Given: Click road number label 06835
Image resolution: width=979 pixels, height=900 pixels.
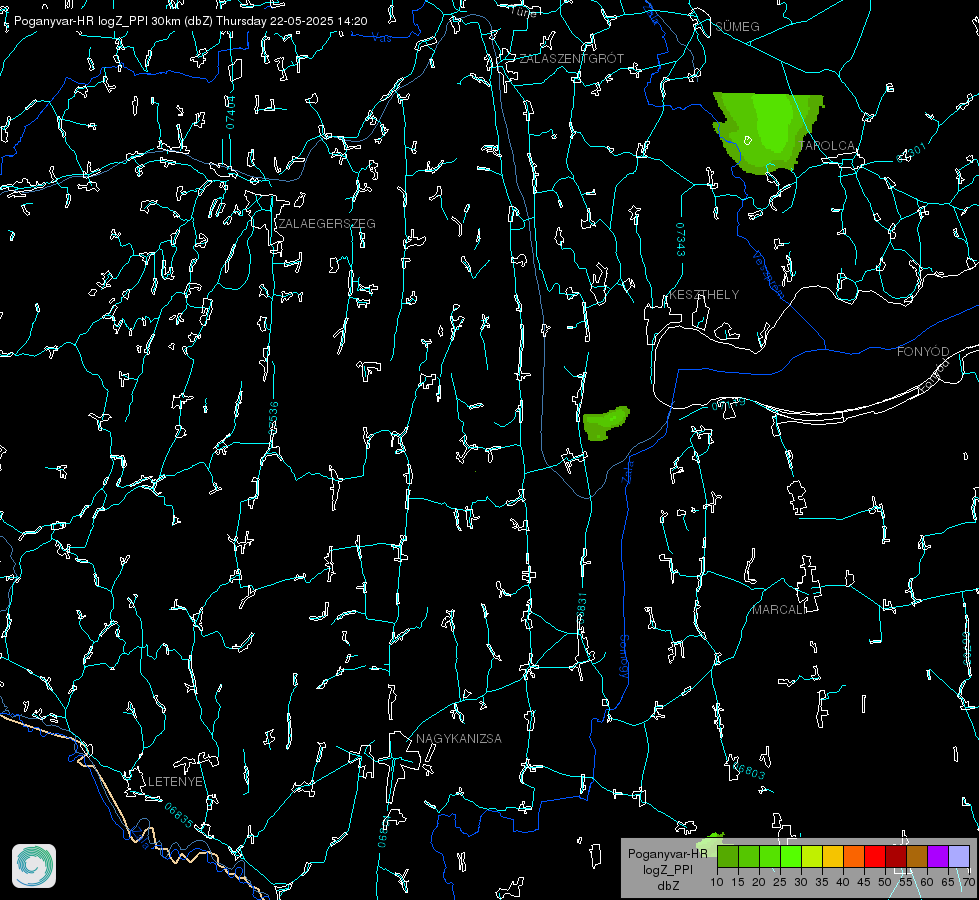Looking at the screenshot, I should point(179,816).
